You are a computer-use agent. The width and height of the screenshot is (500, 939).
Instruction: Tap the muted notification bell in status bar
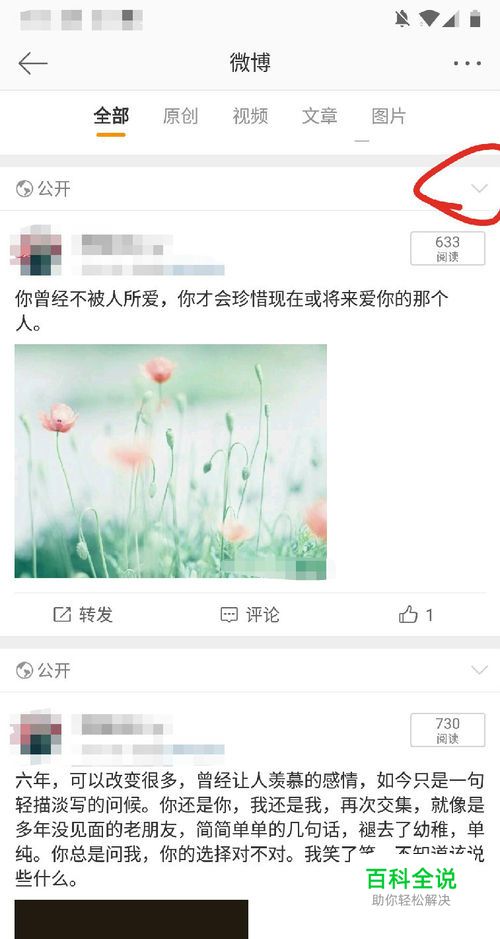click(402, 19)
